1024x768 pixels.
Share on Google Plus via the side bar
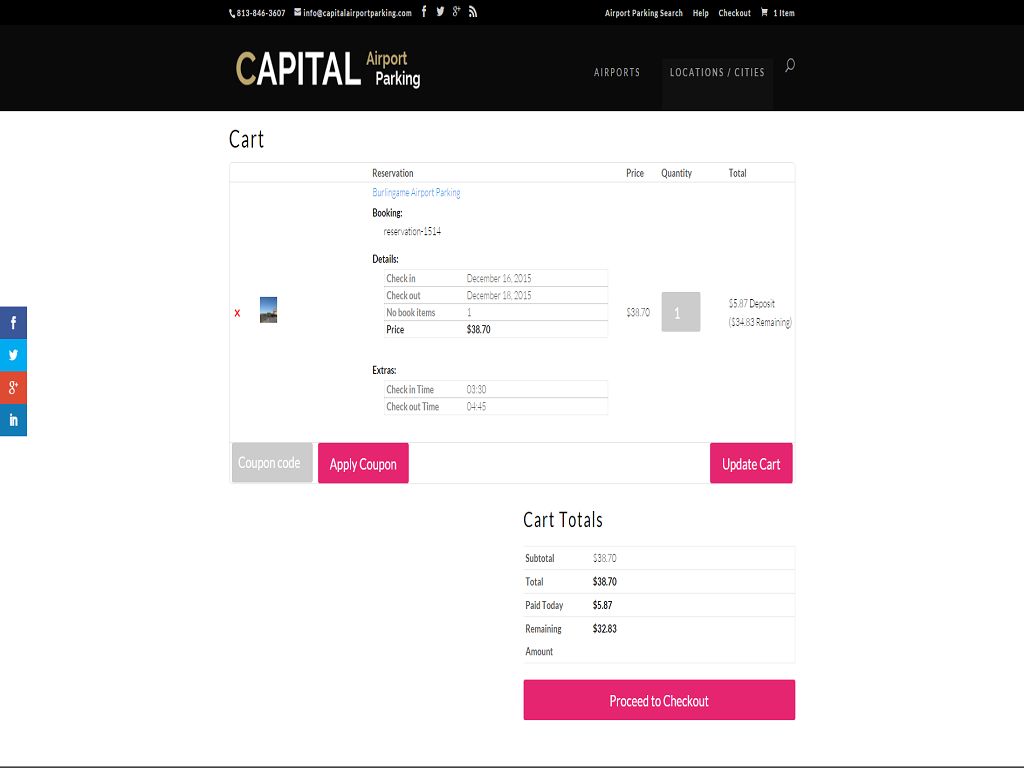pyautogui.click(x=13, y=387)
